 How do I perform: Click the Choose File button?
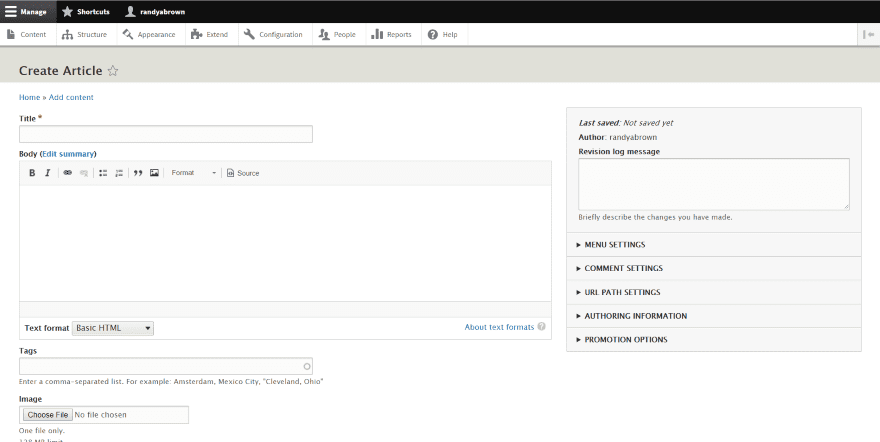point(47,414)
